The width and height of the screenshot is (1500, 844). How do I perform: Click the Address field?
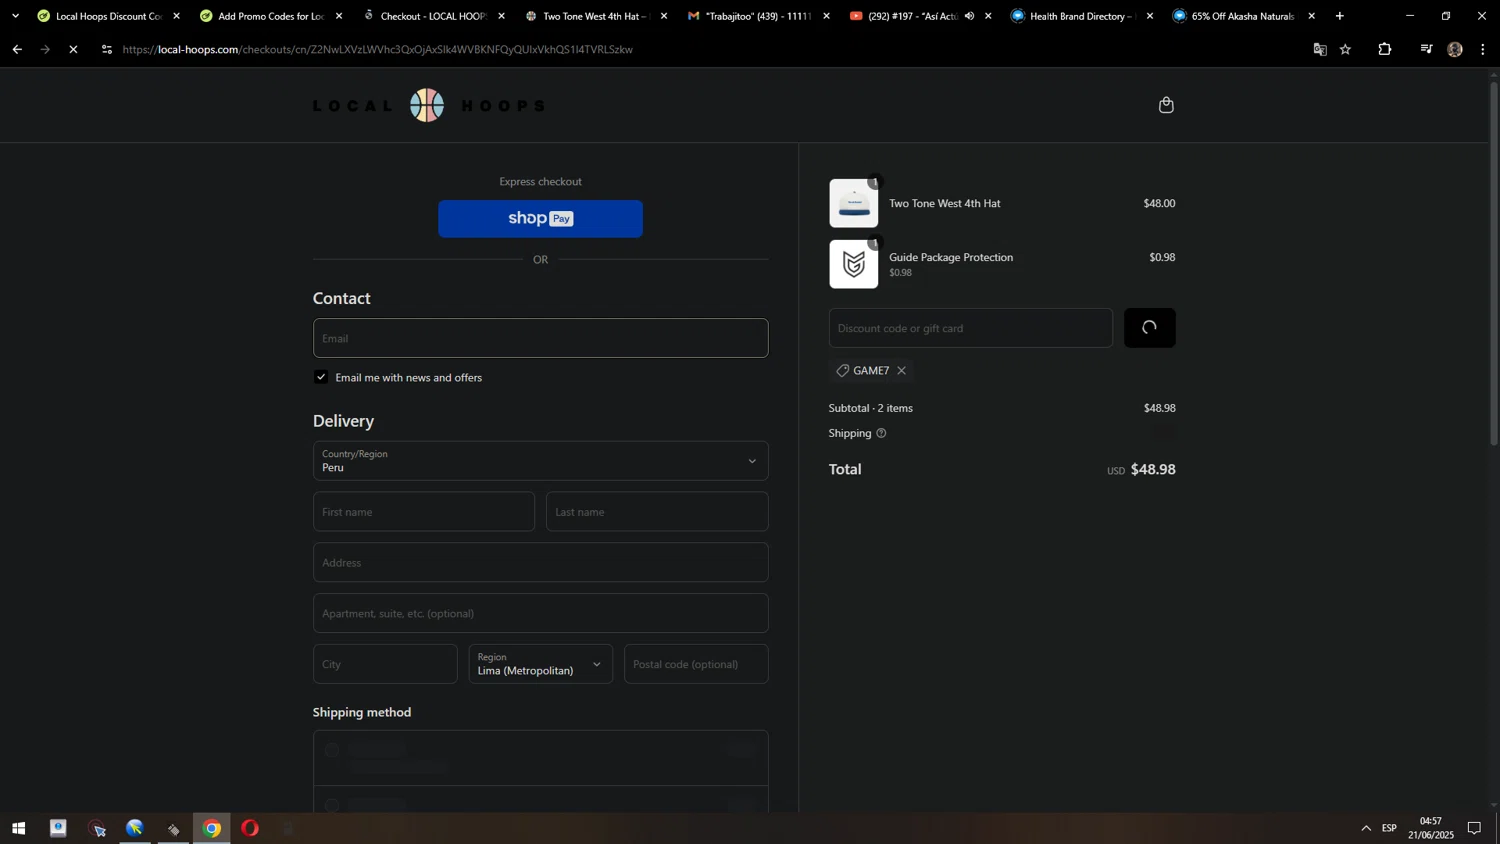(x=541, y=563)
